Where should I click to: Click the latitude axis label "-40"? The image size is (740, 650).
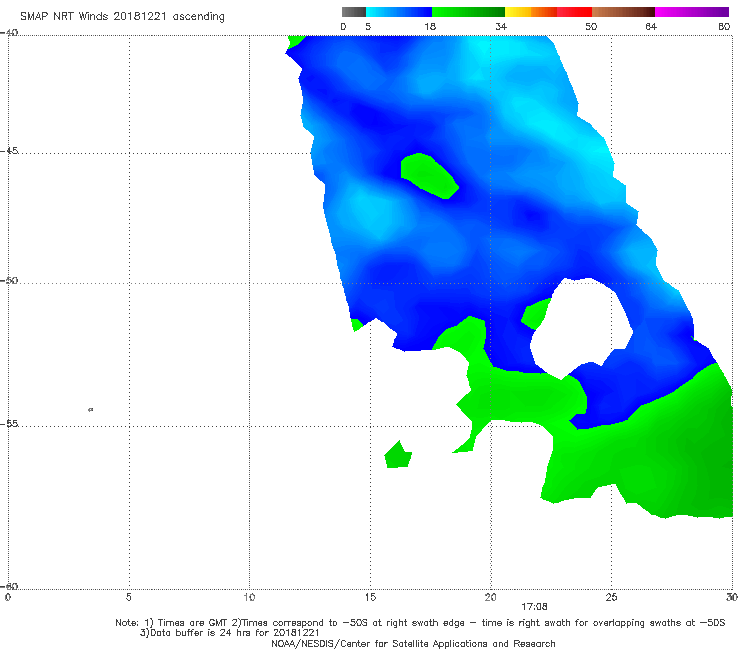[9, 33]
